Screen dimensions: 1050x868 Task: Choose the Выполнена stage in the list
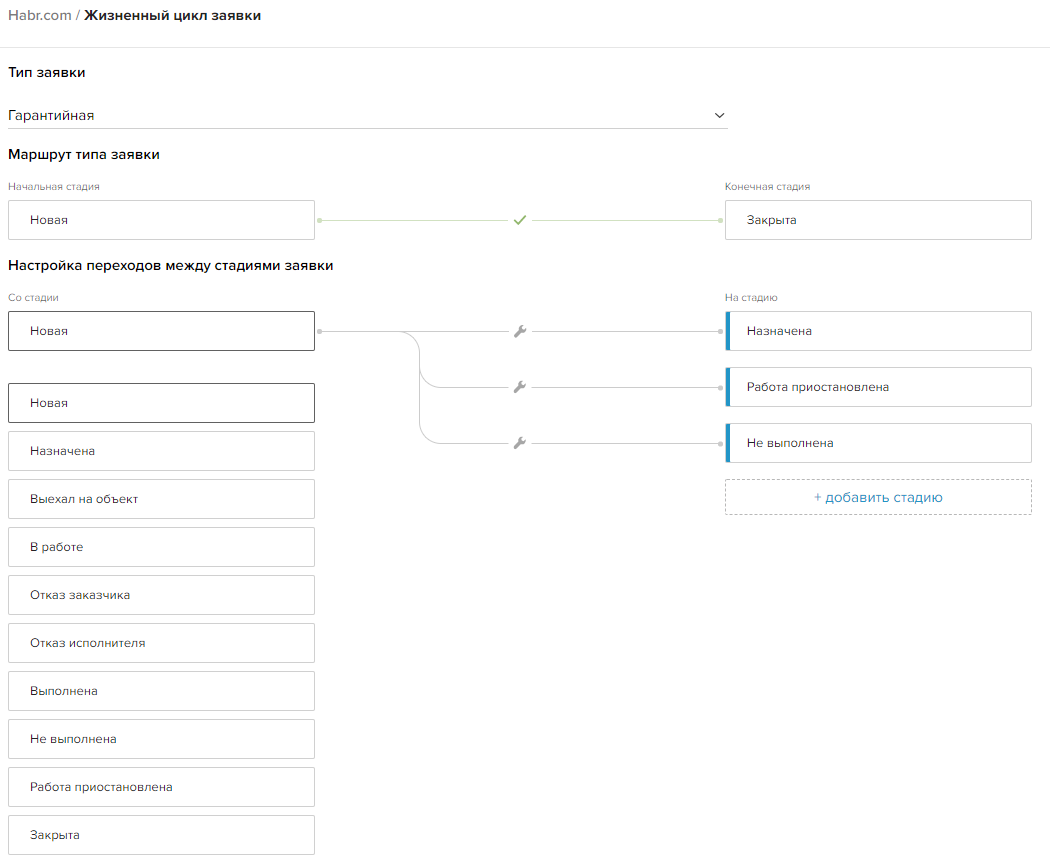click(x=161, y=691)
